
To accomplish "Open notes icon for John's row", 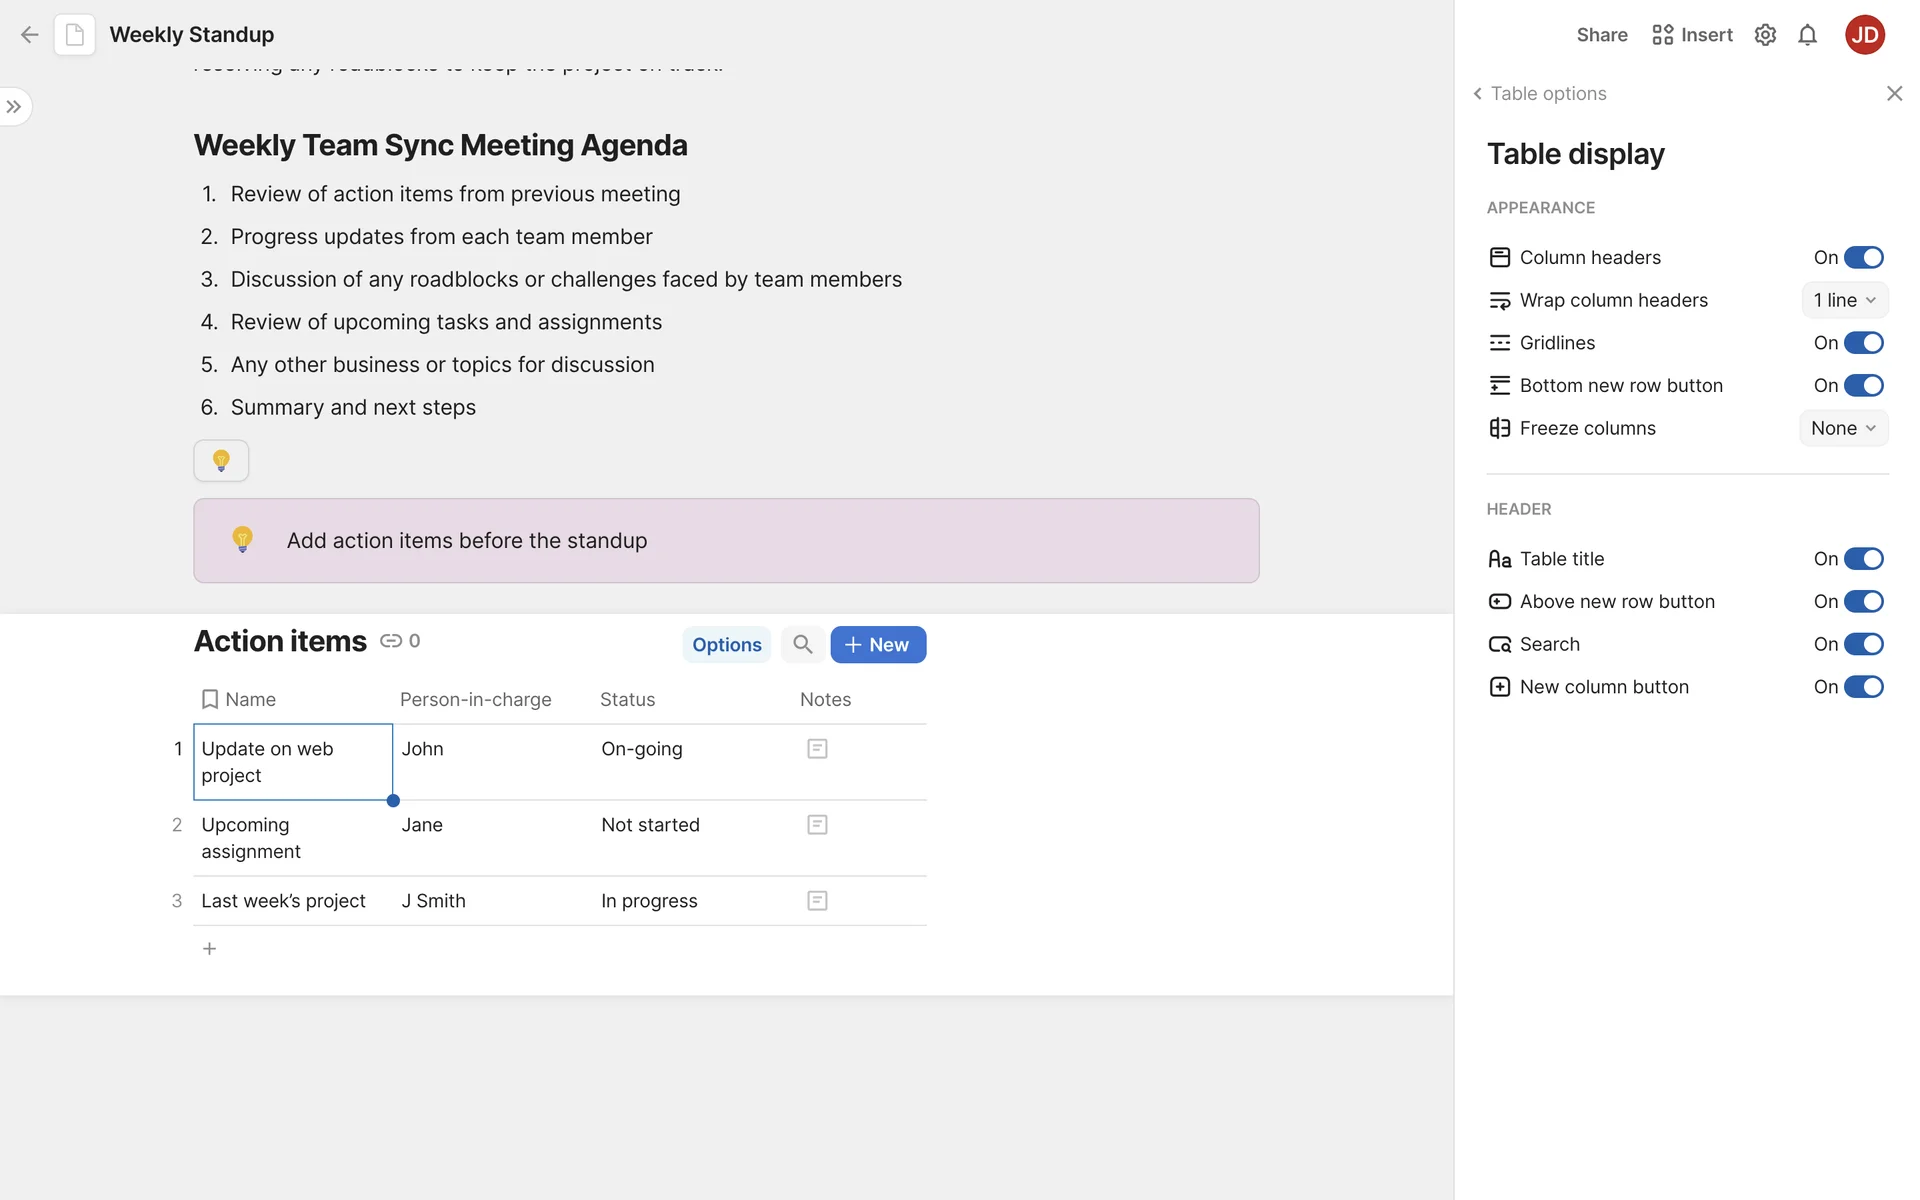I will click(817, 749).
